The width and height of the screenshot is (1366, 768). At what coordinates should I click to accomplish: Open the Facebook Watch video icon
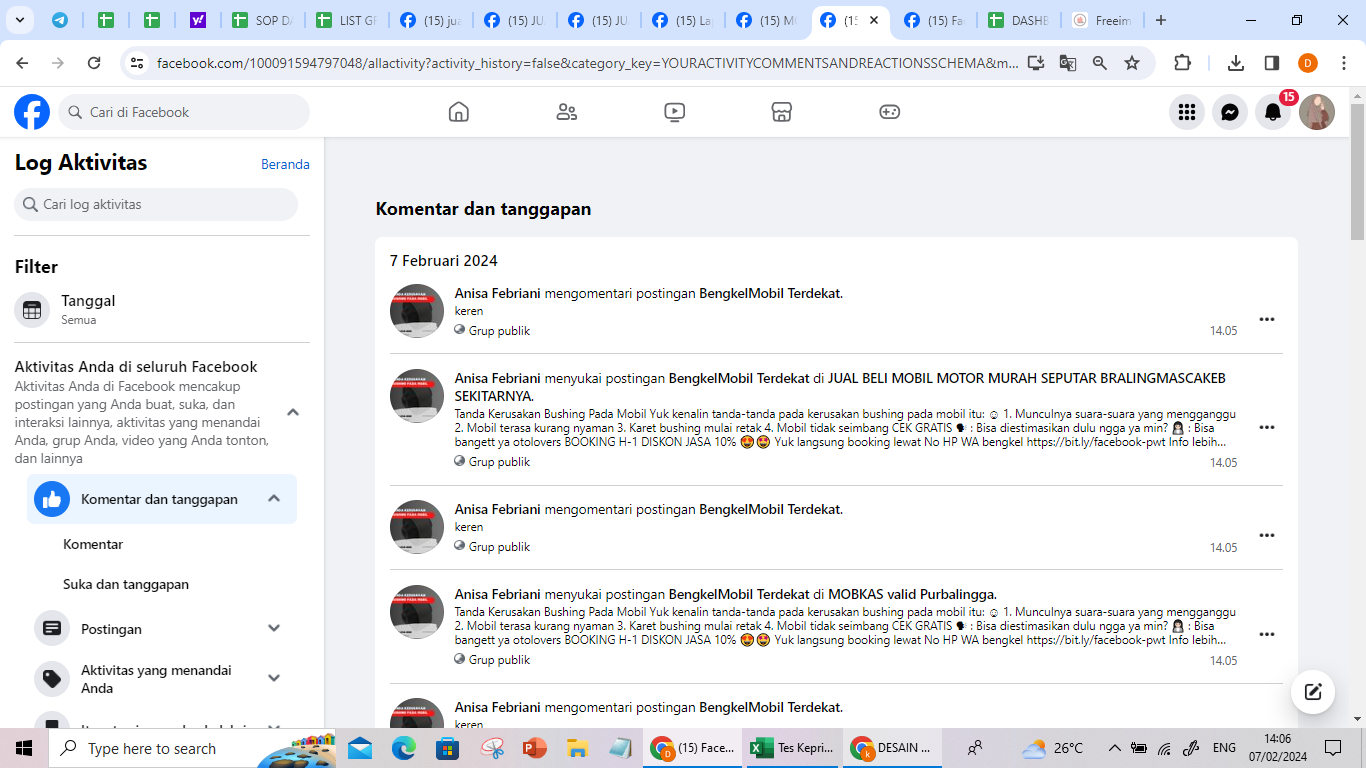[675, 112]
